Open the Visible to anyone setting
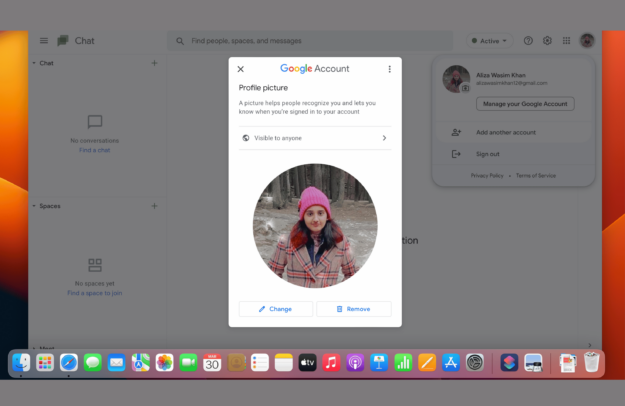This screenshot has width=625, height=406. click(x=315, y=138)
